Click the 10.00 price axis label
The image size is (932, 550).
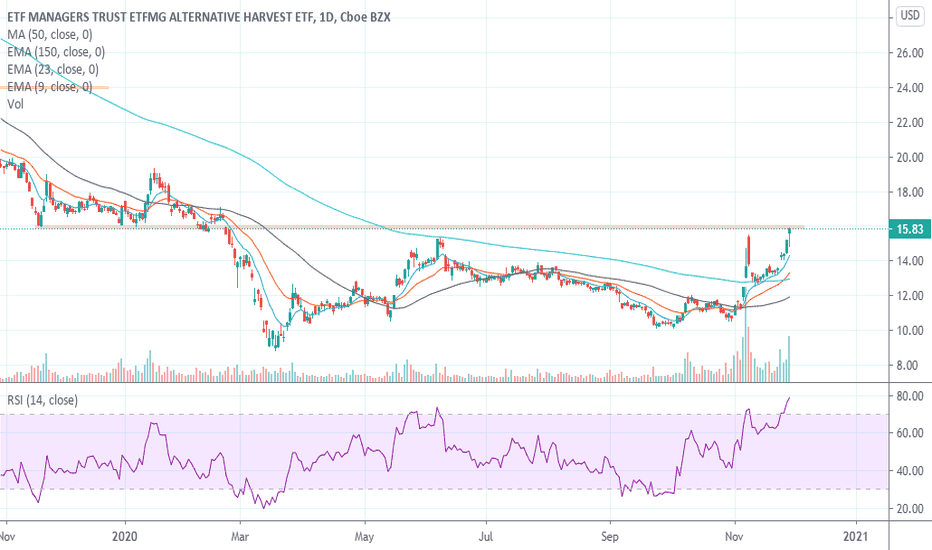click(x=910, y=331)
